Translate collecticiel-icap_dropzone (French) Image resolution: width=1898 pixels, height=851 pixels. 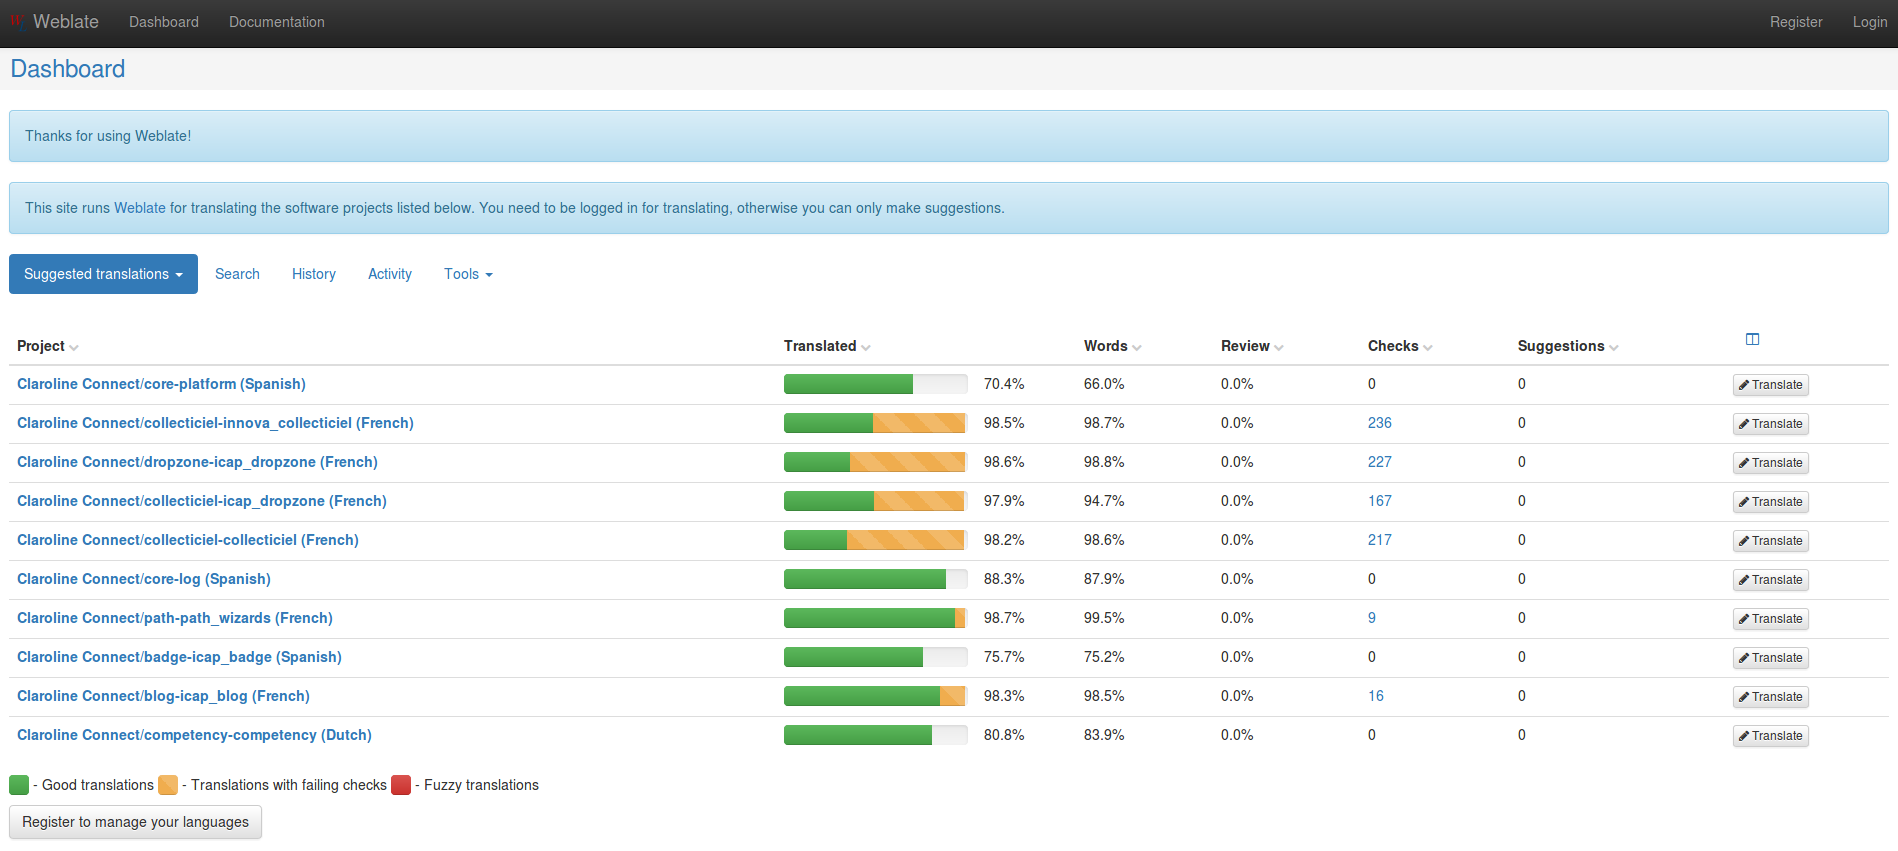pos(1771,502)
